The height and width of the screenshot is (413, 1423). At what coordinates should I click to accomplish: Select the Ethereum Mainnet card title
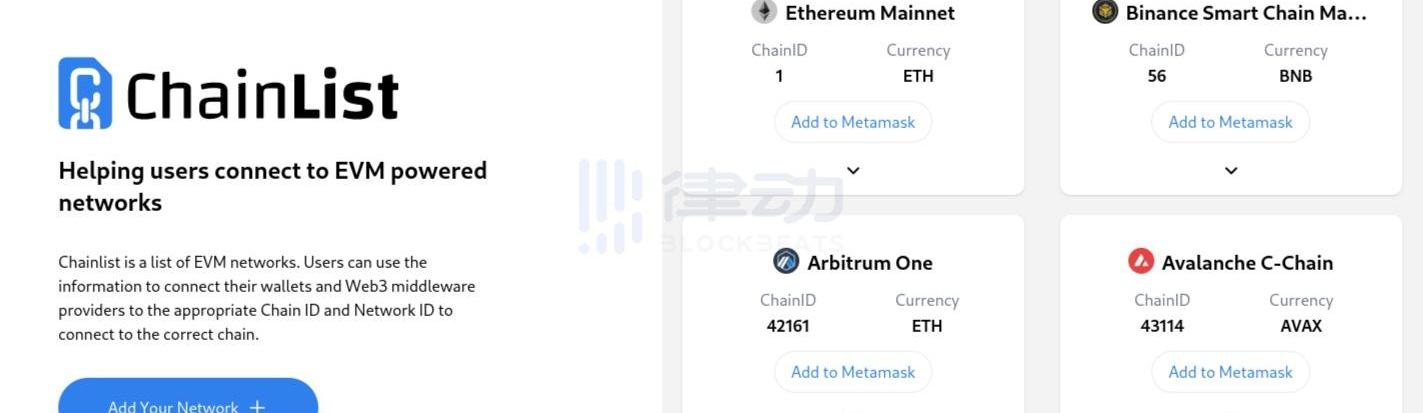point(870,13)
